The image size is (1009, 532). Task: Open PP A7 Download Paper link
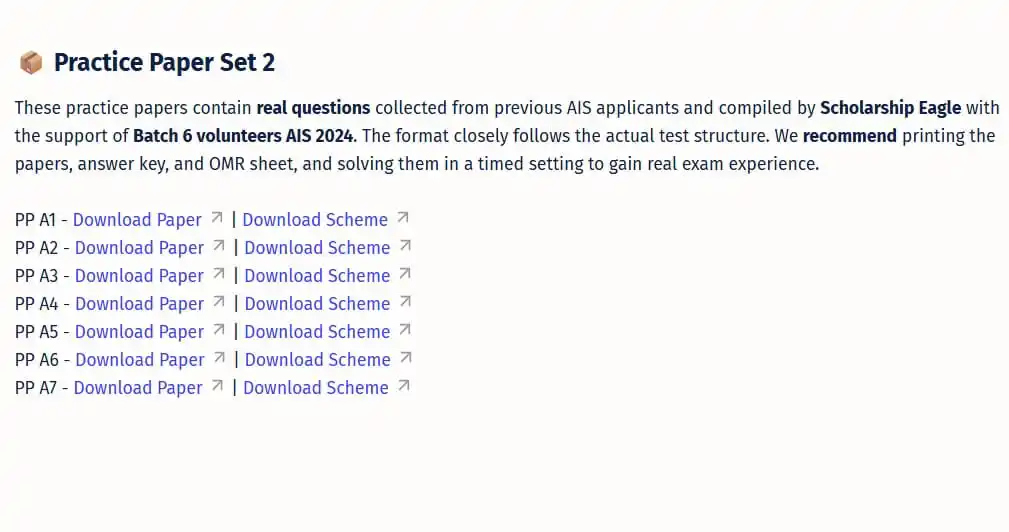coord(137,388)
